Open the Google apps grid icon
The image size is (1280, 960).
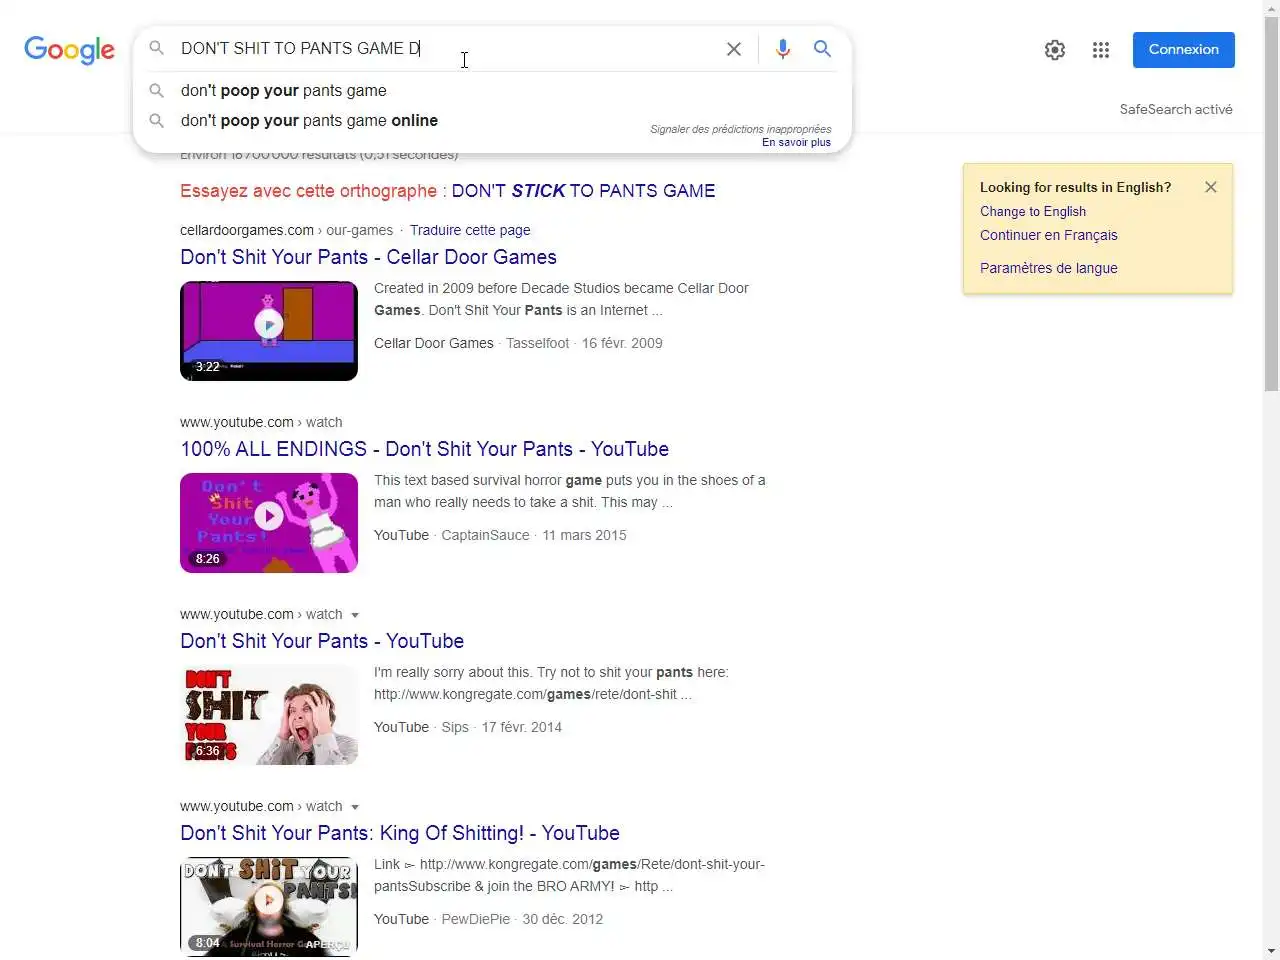pyautogui.click(x=1101, y=50)
